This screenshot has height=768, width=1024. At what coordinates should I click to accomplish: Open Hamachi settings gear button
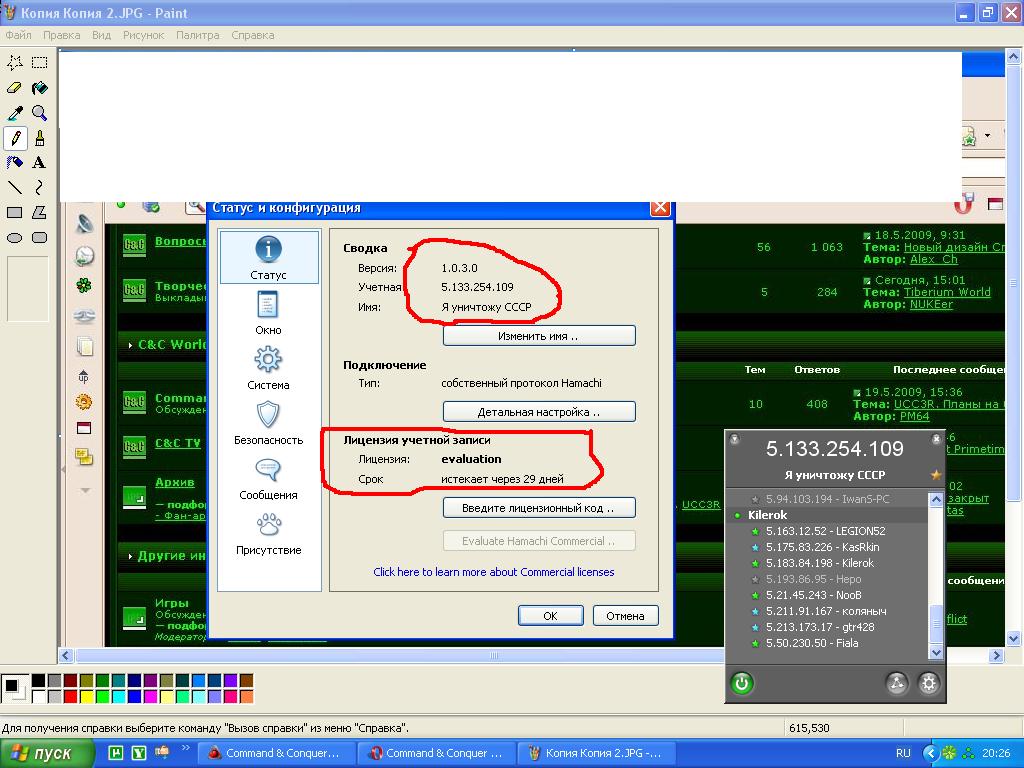(928, 683)
